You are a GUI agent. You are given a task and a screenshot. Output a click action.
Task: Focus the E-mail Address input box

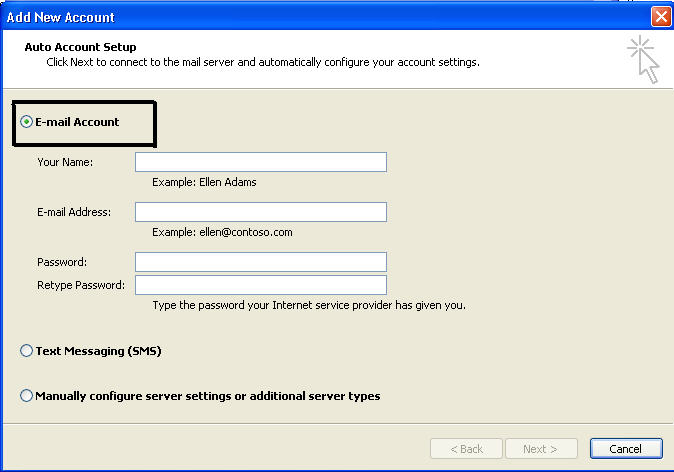point(260,212)
